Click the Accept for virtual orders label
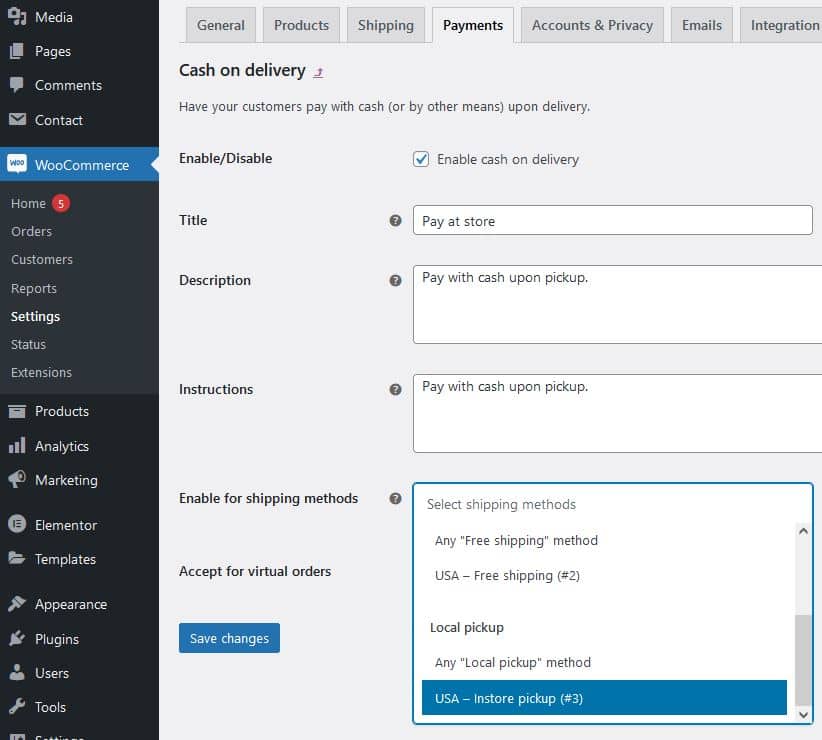Image resolution: width=822 pixels, height=740 pixels. pyautogui.click(x=255, y=571)
